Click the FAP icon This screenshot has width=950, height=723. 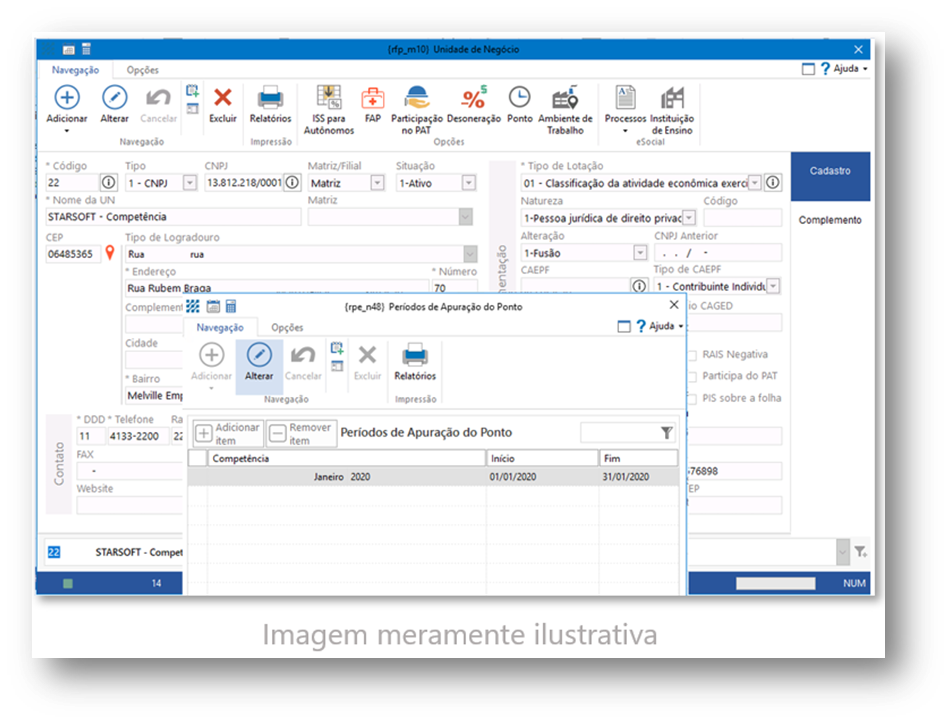(372, 98)
